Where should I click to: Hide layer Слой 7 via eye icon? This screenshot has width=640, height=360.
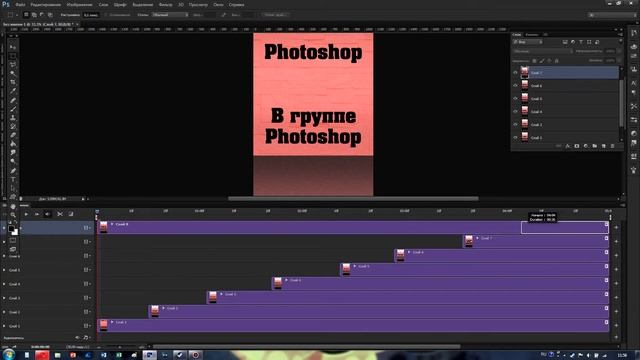pyautogui.click(x=515, y=73)
